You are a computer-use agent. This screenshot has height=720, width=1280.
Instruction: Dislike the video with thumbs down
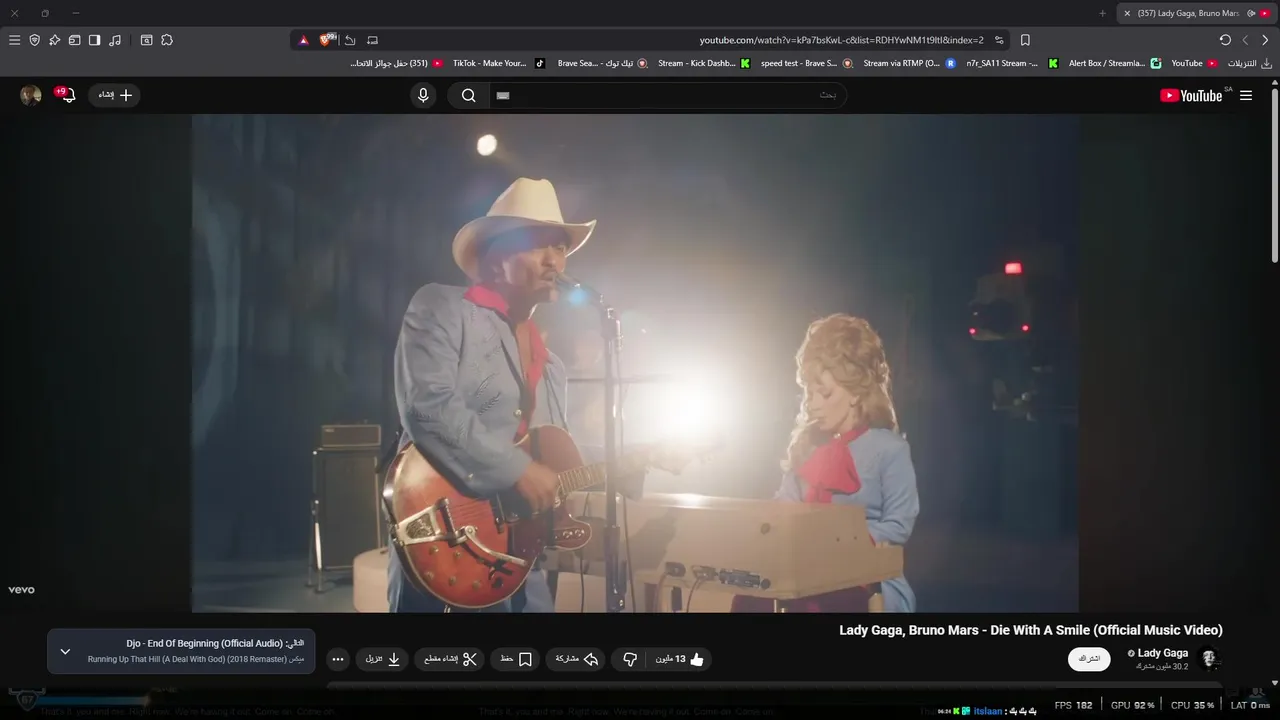630,659
